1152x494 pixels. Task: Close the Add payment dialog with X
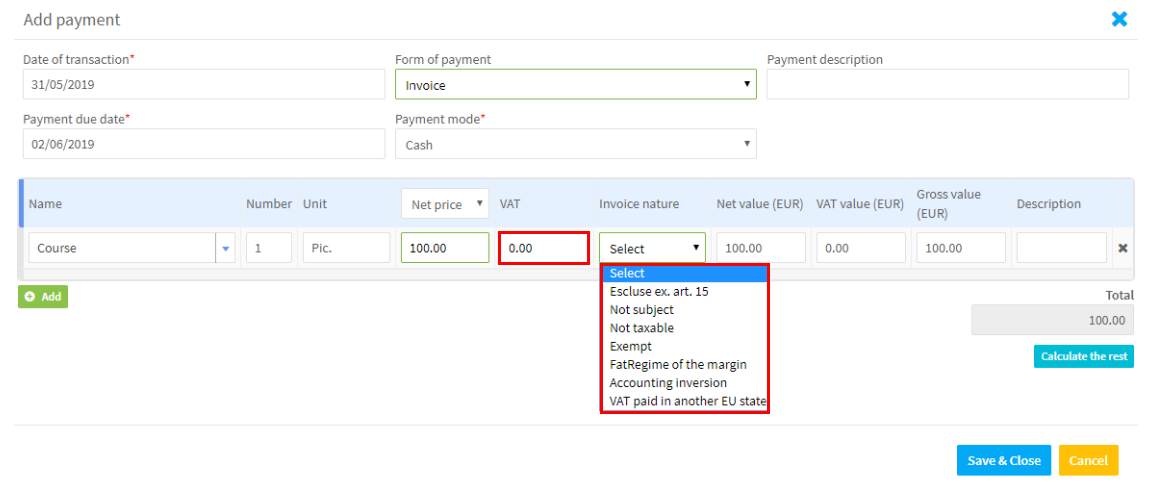pyautogui.click(x=1119, y=19)
